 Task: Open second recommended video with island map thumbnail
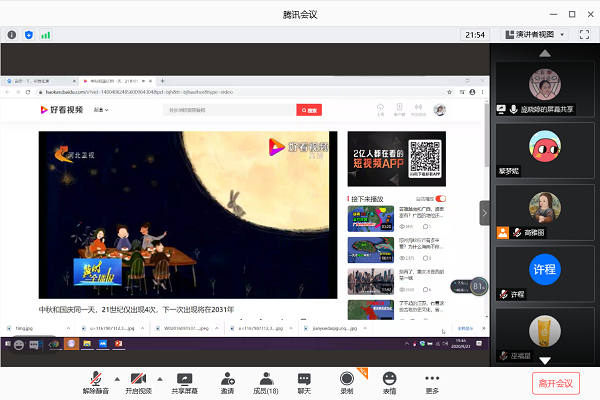pos(371,250)
